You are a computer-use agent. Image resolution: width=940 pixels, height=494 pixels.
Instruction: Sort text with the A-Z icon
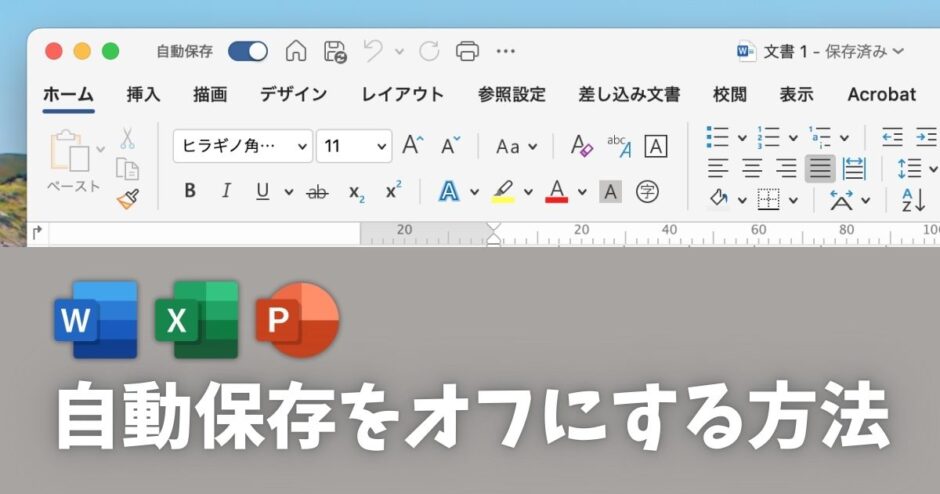pyautogui.click(x=914, y=200)
